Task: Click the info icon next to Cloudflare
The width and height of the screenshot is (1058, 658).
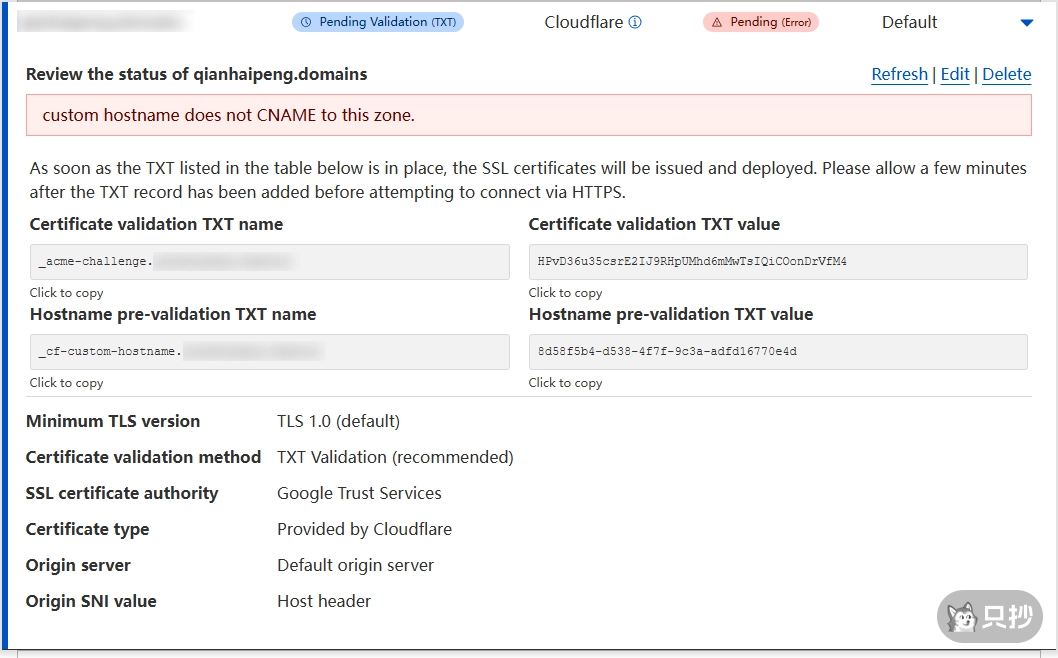Action: coord(635,22)
